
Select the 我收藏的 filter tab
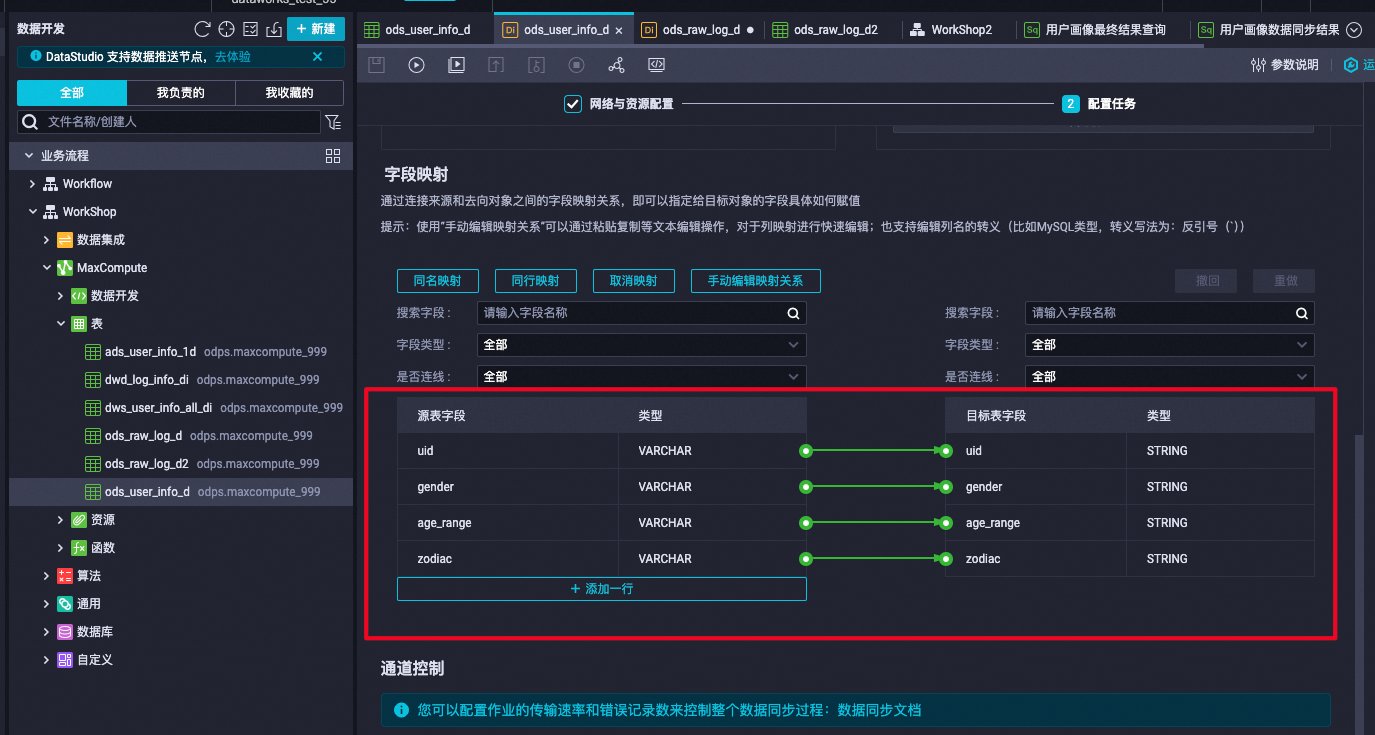click(289, 93)
